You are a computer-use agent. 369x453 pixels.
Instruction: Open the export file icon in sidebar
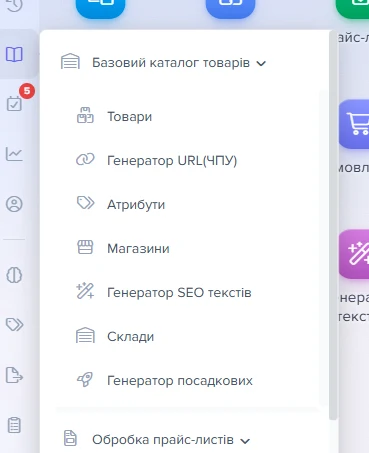click(14, 375)
